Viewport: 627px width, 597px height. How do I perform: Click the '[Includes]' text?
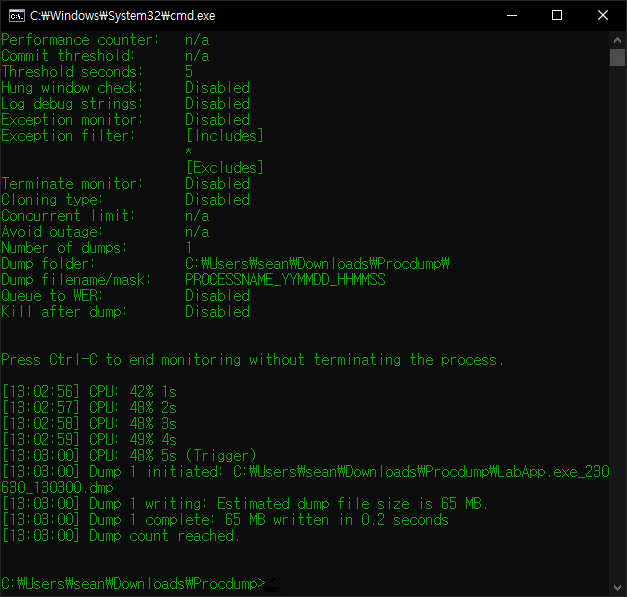(224, 136)
